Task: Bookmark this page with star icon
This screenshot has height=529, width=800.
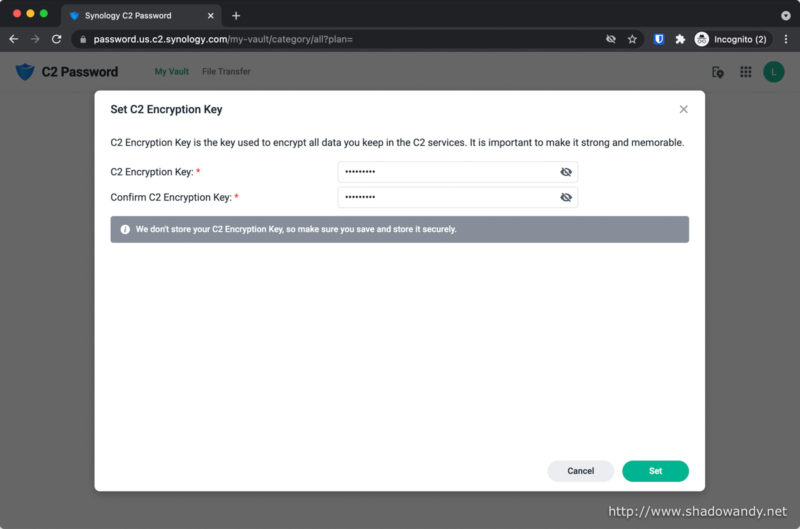Action: pos(632,39)
